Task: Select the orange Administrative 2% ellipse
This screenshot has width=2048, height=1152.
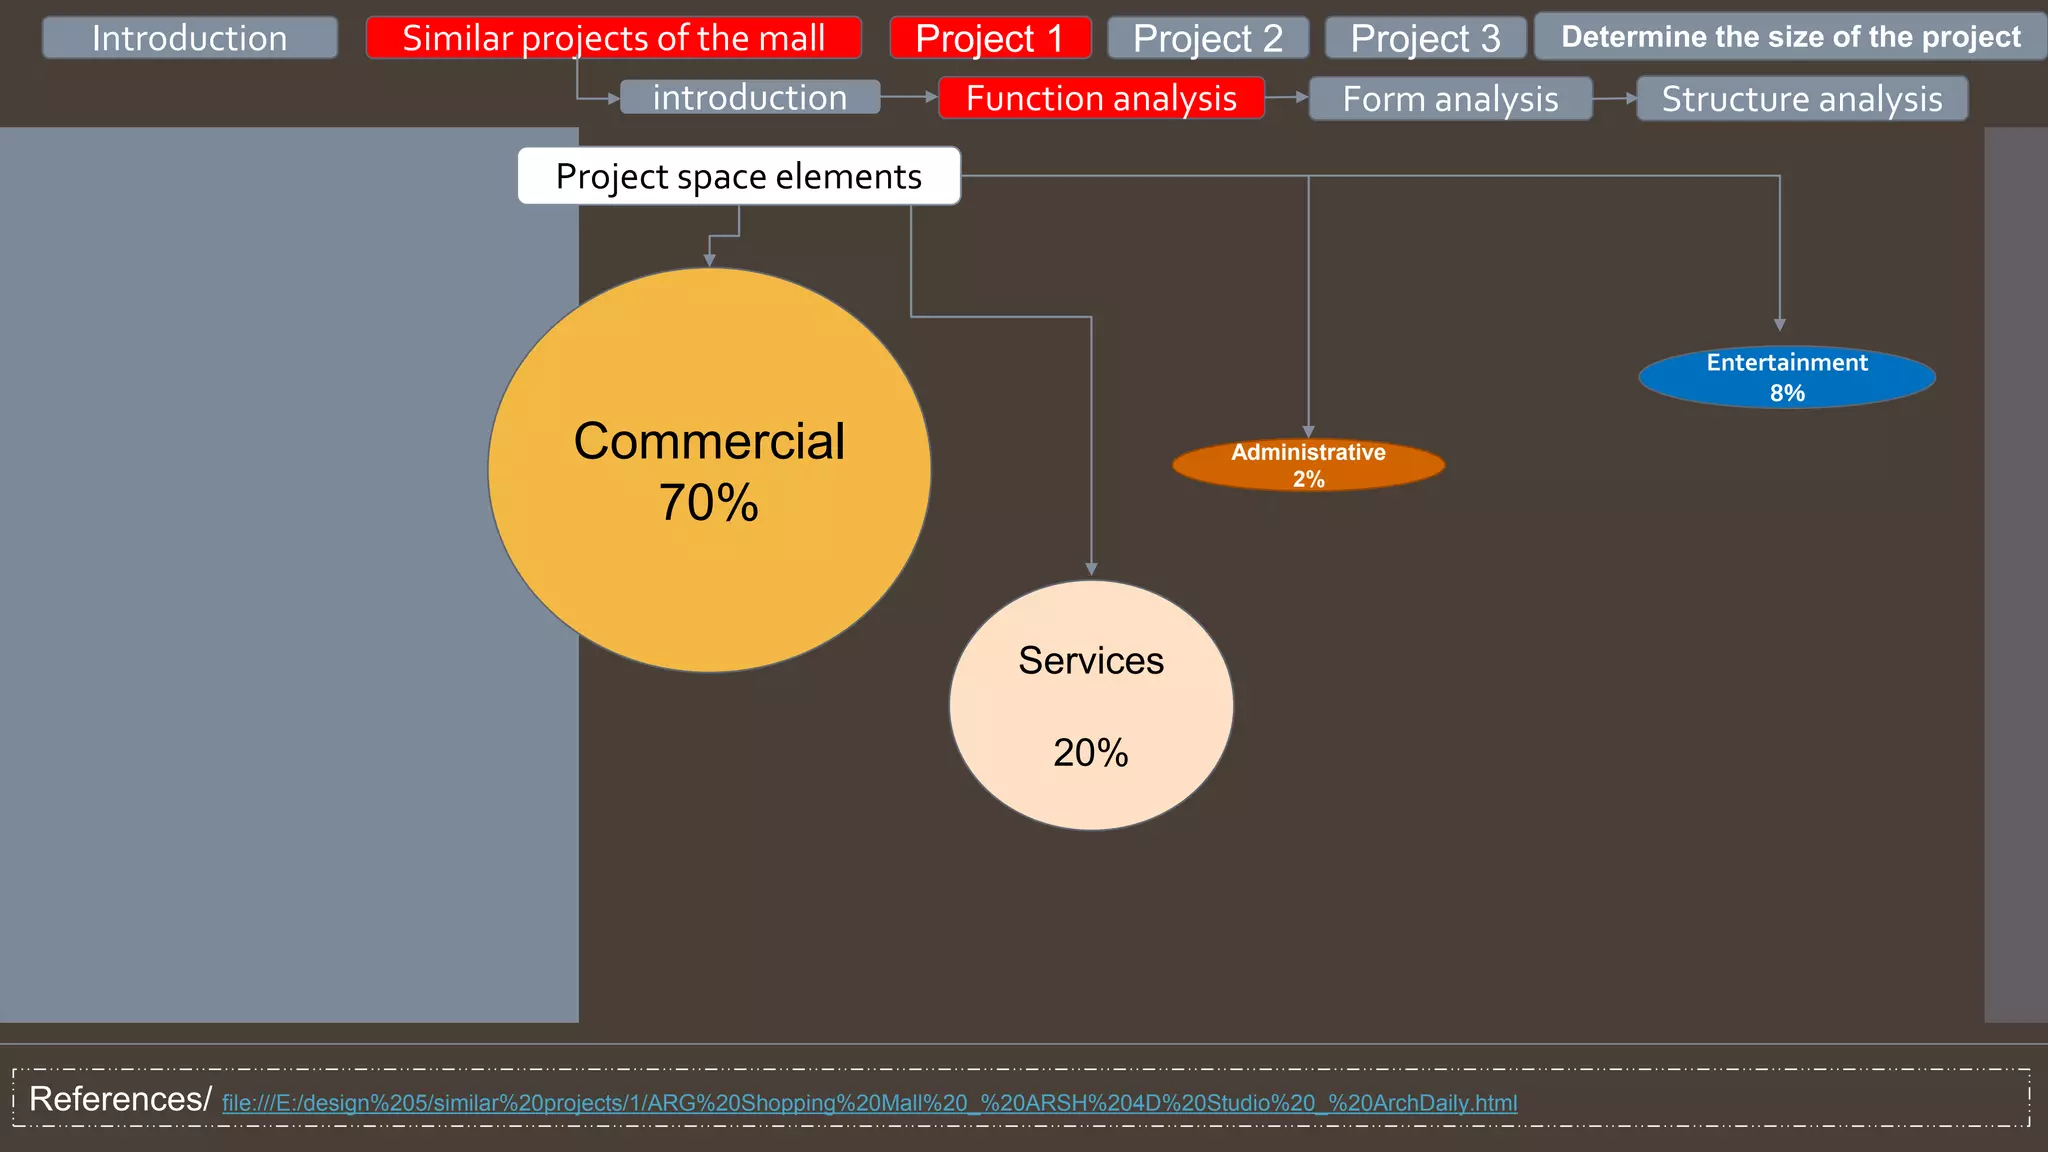Action: 1308,465
